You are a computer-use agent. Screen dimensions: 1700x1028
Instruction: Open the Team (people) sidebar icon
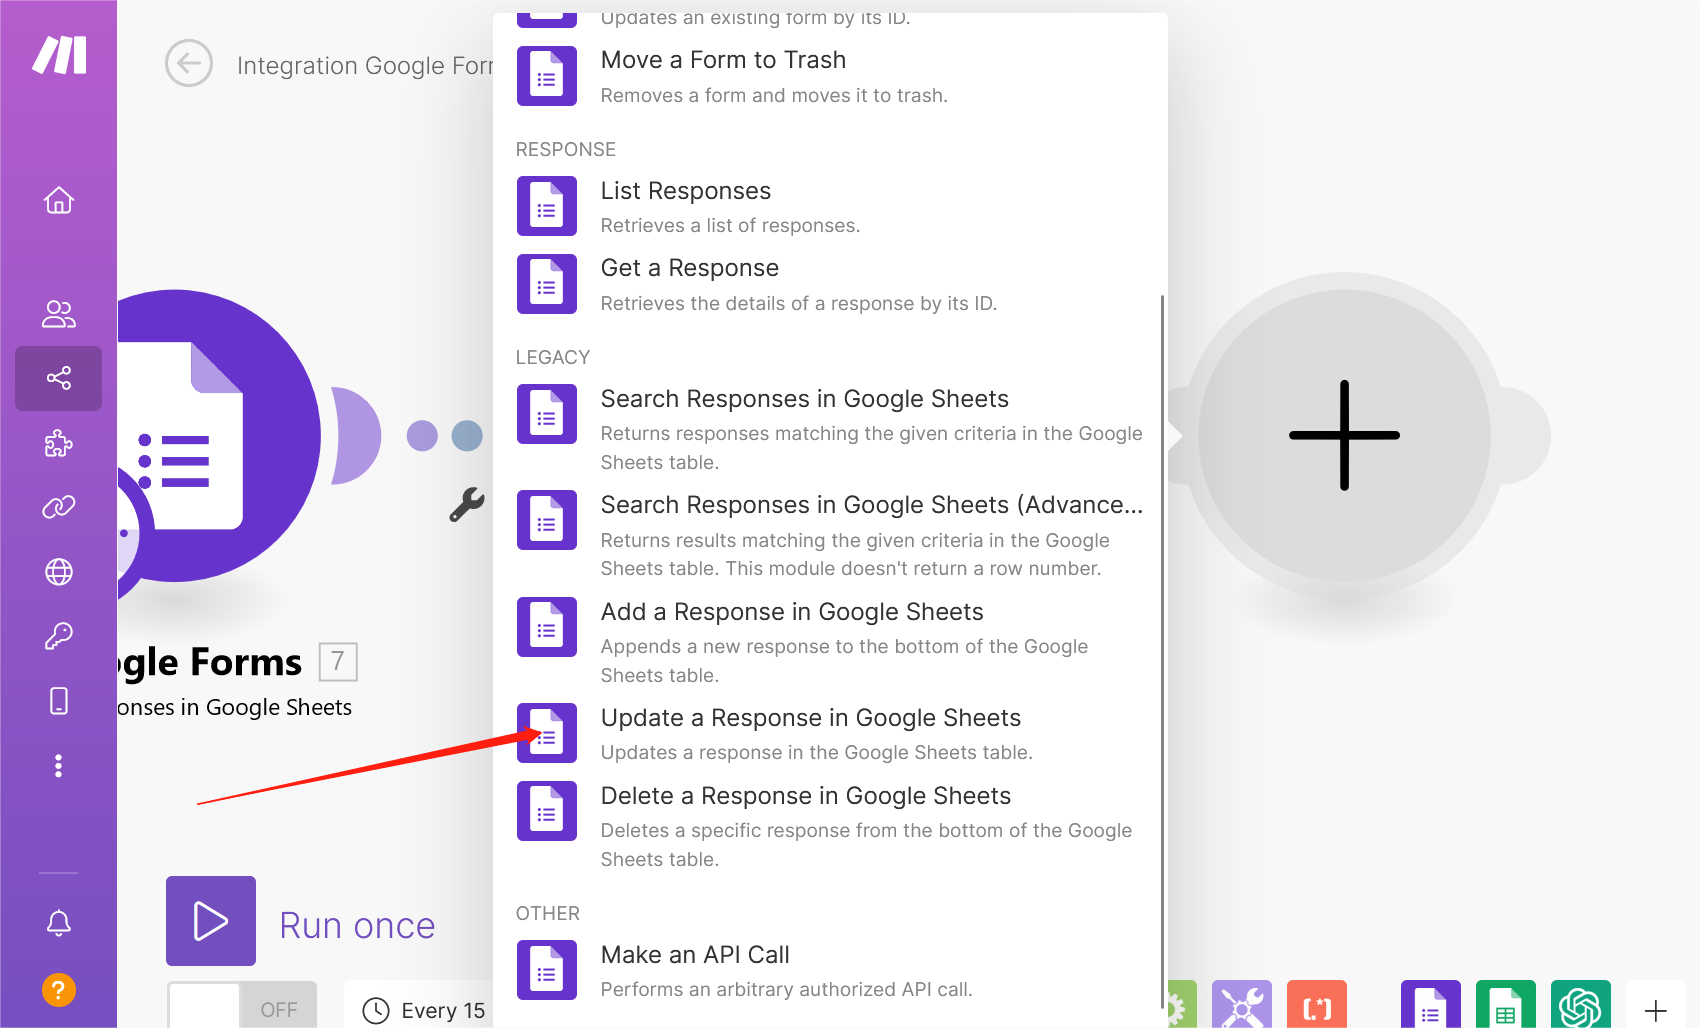pyautogui.click(x=59, y=314)
